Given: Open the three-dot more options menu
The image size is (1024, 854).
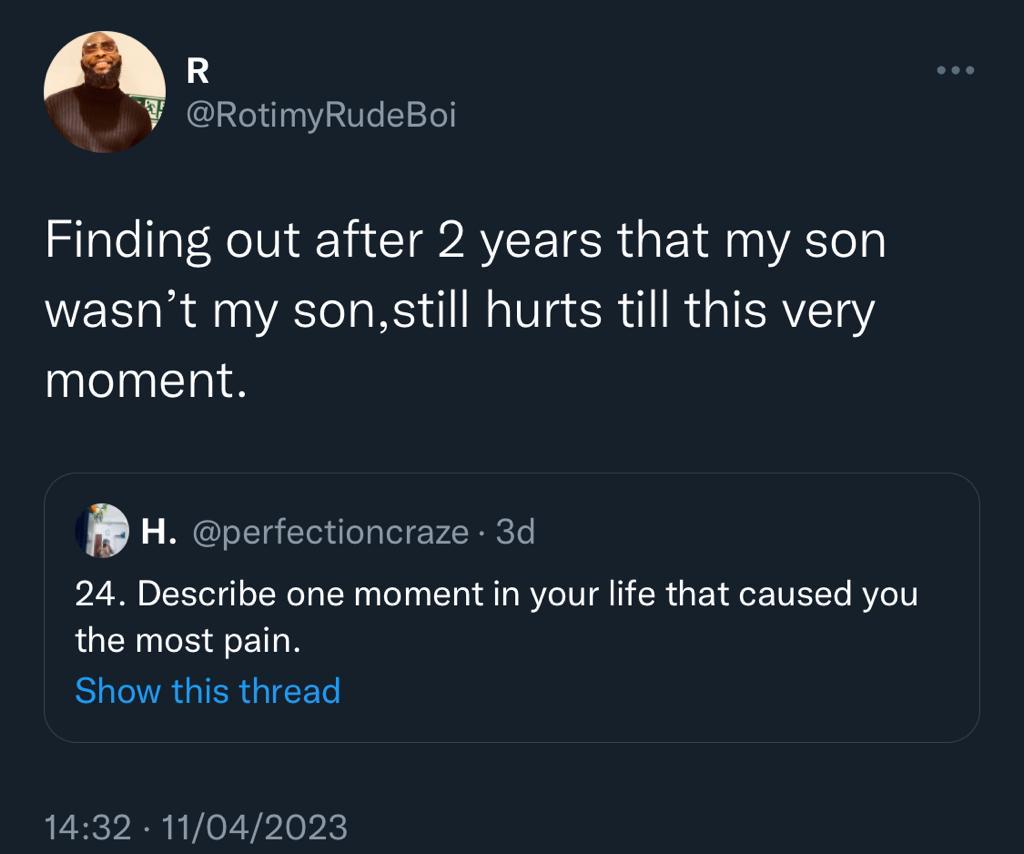Looking at the screenshot, I should [x=955, y=71].
